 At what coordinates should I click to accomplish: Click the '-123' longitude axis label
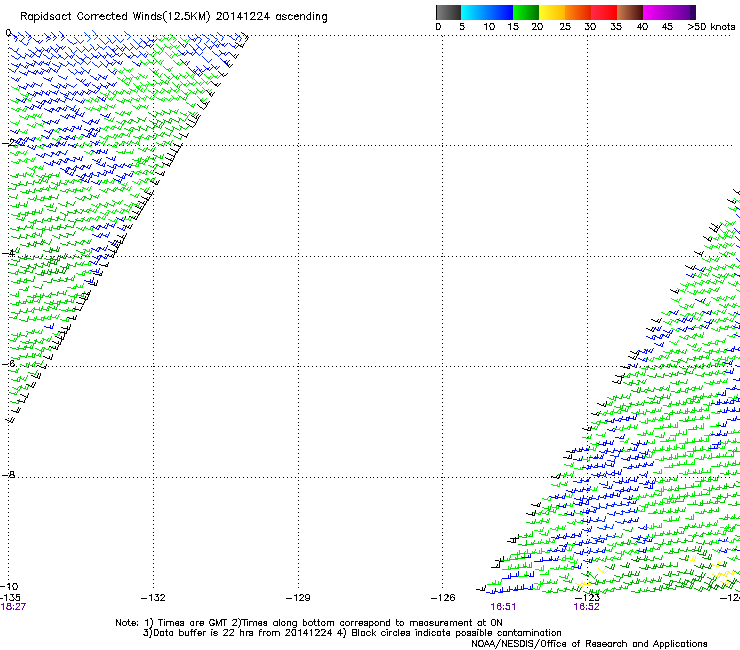click(x=588, y=598)
